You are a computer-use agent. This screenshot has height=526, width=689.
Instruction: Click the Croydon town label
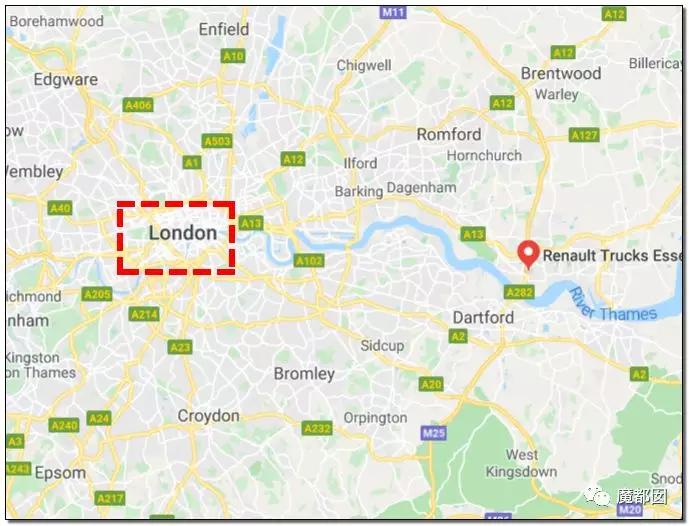(208, 416)
